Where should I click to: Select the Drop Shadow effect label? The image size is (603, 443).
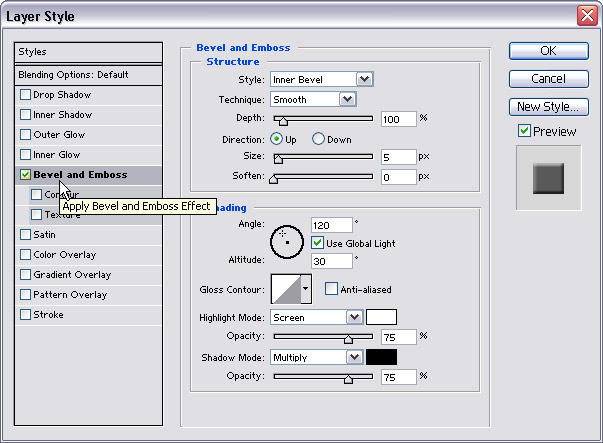[62, 95]
